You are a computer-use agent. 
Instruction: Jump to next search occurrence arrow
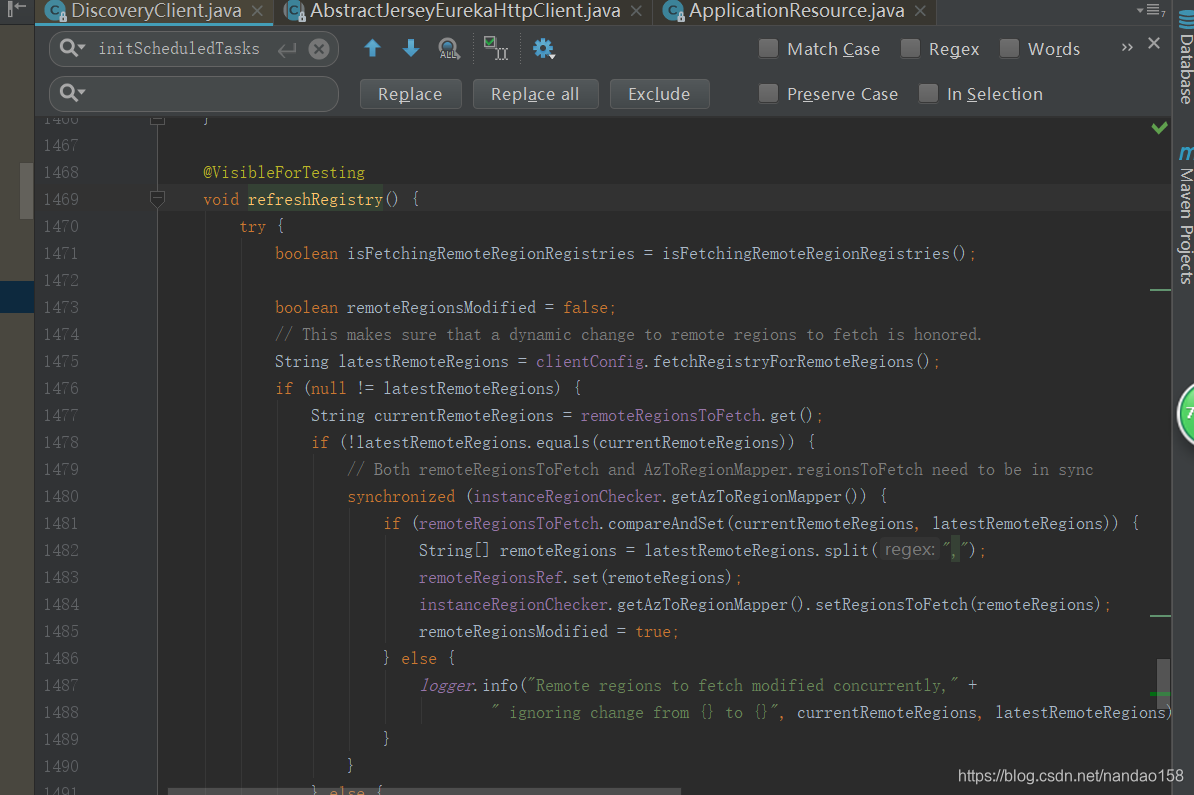coord(410,48)
